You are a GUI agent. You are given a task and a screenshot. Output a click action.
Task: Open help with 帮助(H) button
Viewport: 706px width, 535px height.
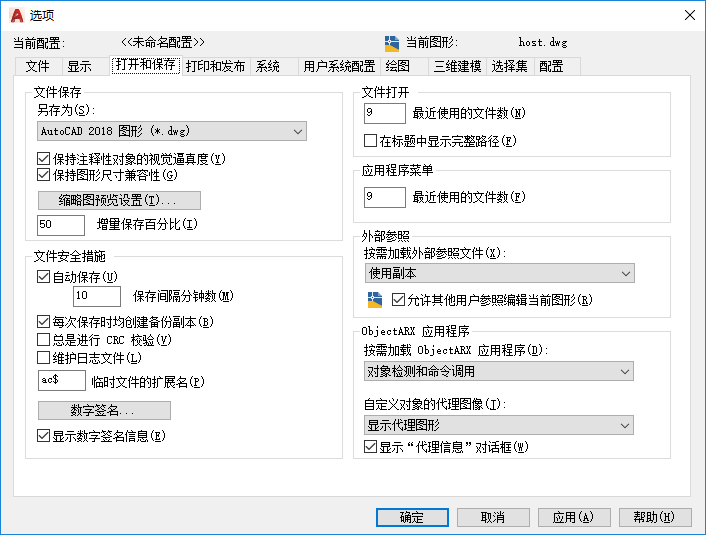click(655, 517)
